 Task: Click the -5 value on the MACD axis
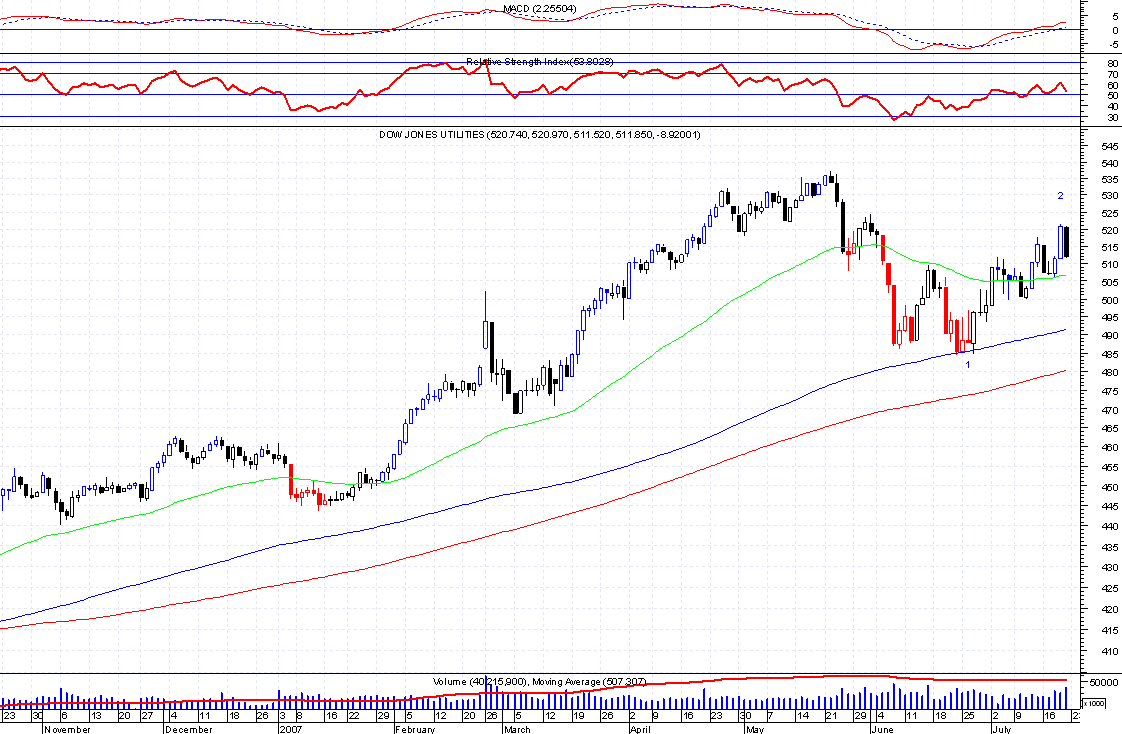1113,44
